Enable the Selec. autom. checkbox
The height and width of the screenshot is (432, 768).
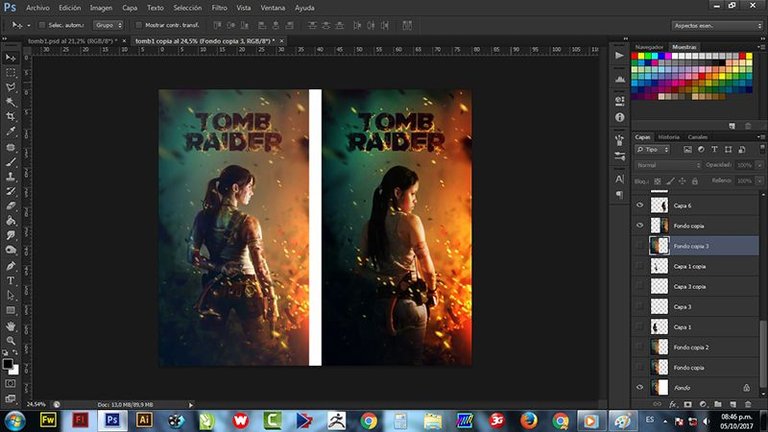point(42,25)
